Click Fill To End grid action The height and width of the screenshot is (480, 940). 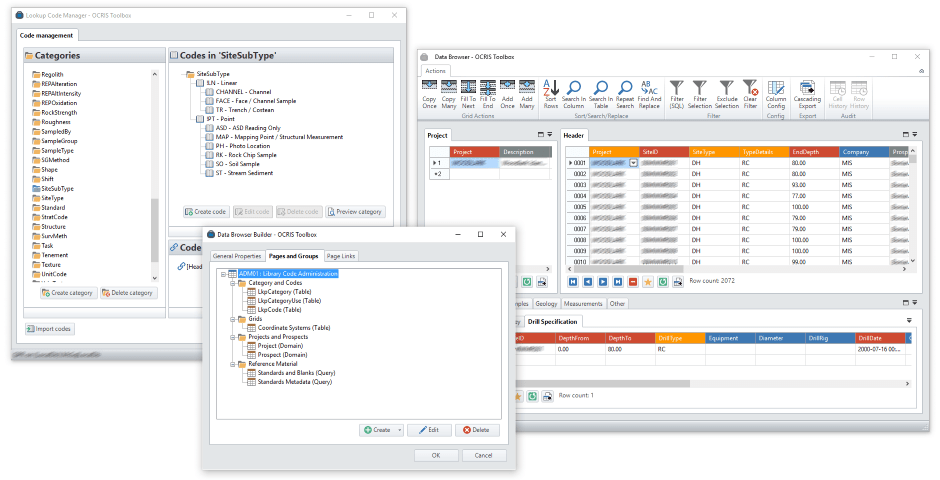click(x=487, y=93)
